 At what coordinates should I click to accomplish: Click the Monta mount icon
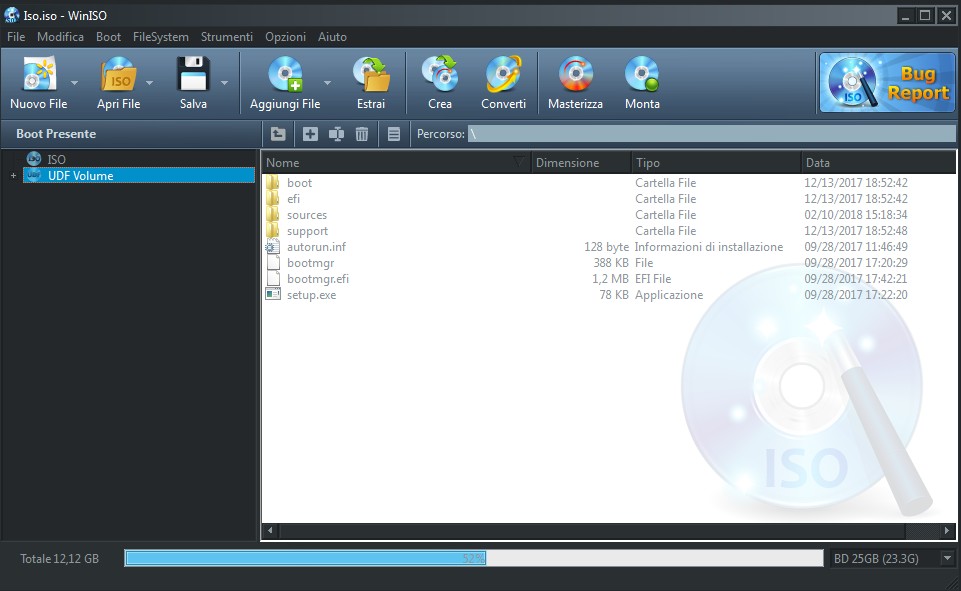(x=642, y=74)
